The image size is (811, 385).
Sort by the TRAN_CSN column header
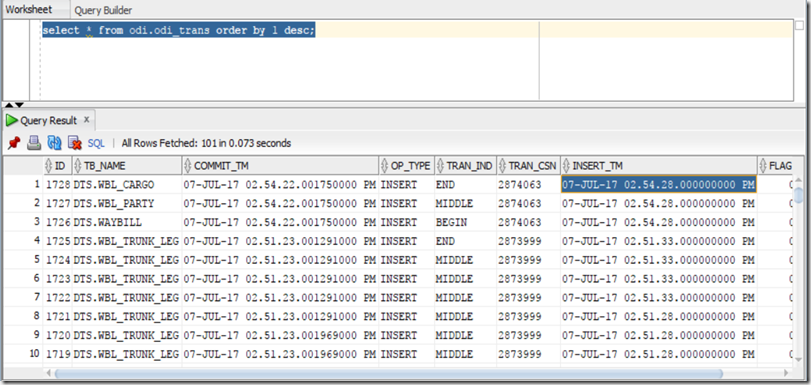coord(528,166)
